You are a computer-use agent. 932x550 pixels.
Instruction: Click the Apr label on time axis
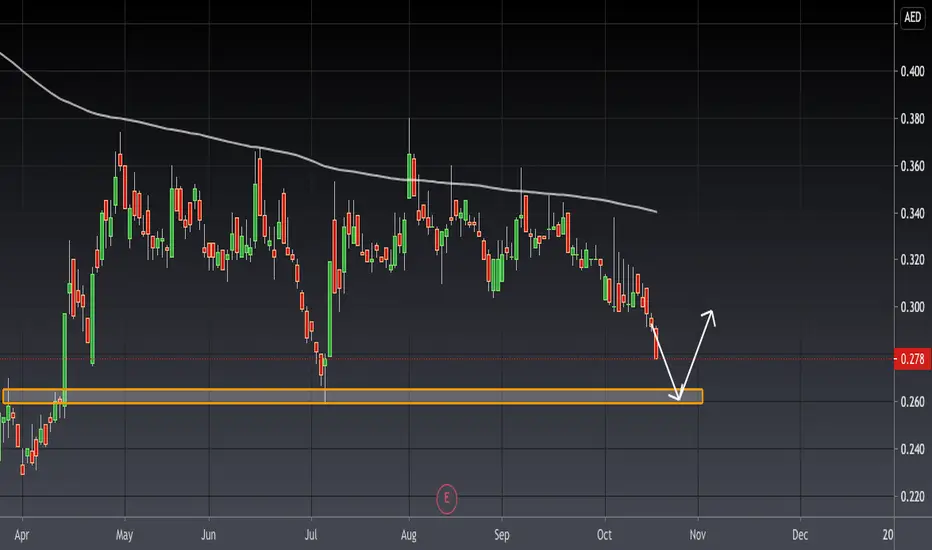pos(21,535)
